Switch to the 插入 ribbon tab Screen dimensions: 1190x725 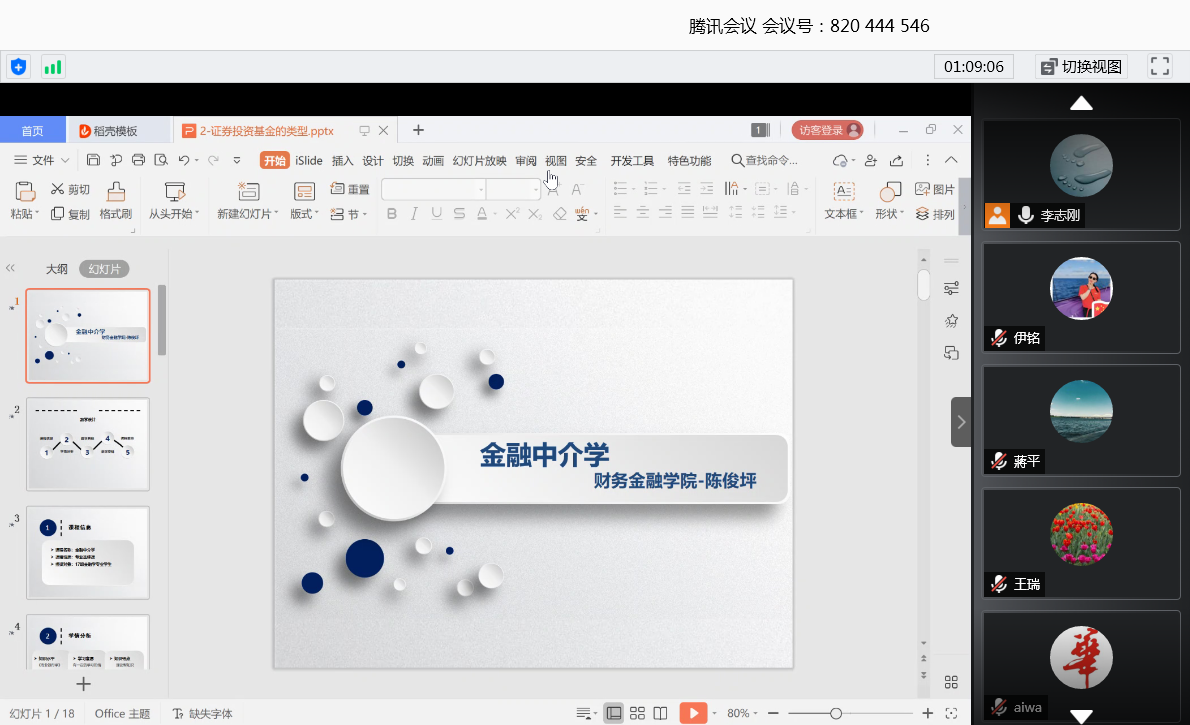[341, 160]
